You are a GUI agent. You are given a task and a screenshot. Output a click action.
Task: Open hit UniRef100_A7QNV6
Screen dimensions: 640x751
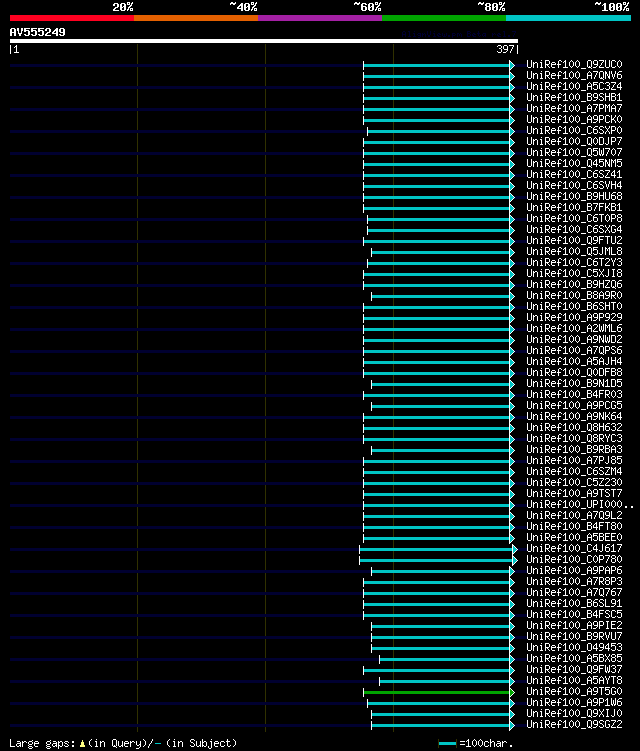(x=574, y=75)
